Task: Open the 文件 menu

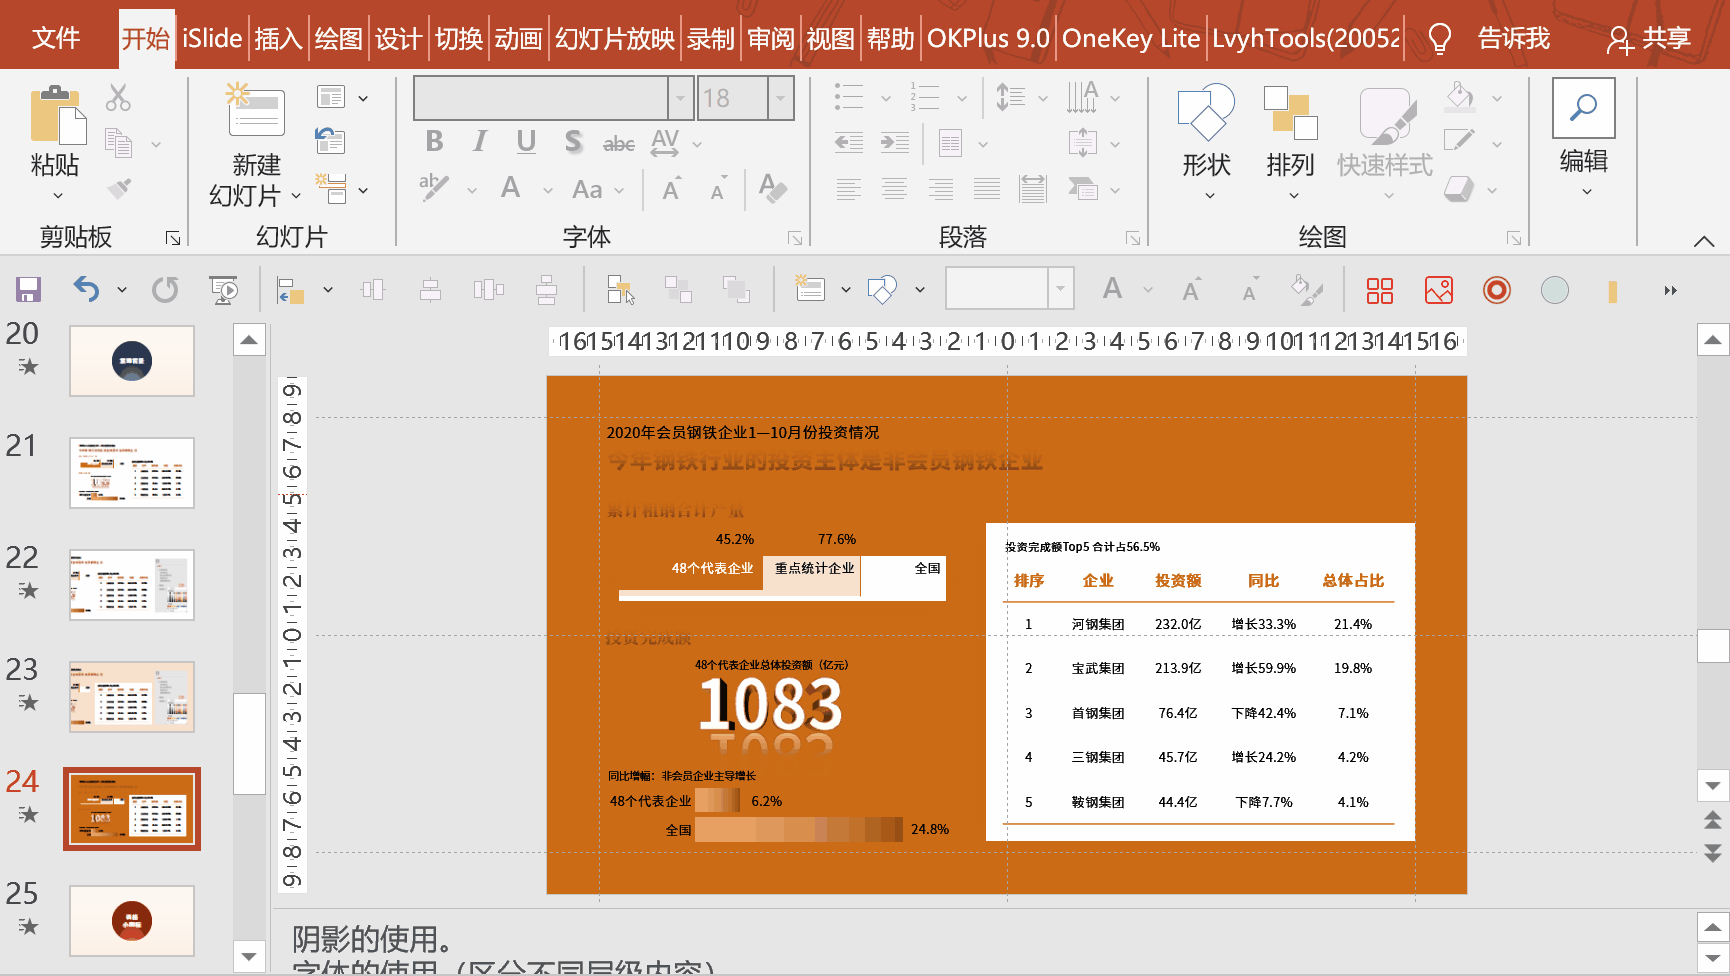Action: [x=55, y=39]
